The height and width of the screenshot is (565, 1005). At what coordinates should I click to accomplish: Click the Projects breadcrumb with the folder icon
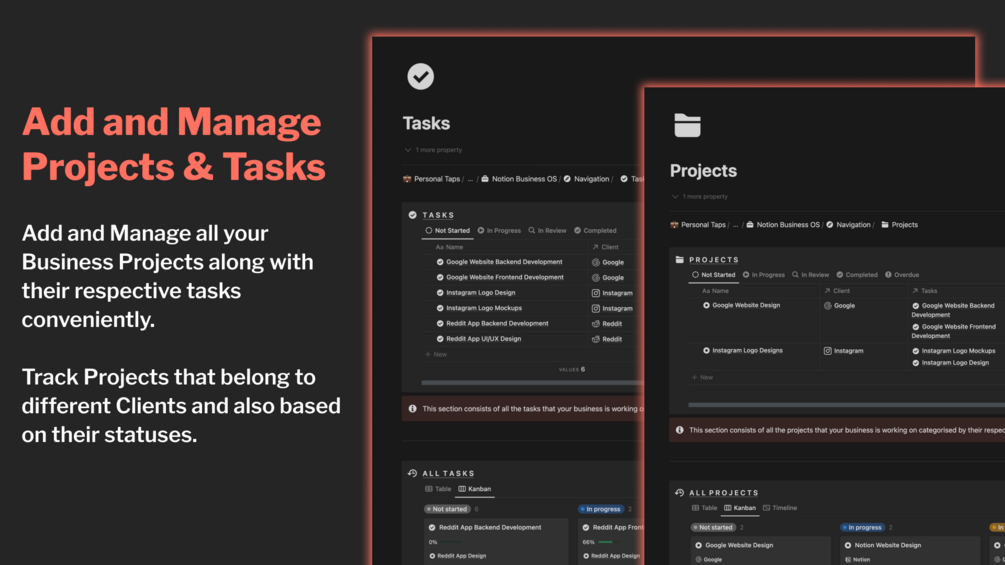coord(899,225)
